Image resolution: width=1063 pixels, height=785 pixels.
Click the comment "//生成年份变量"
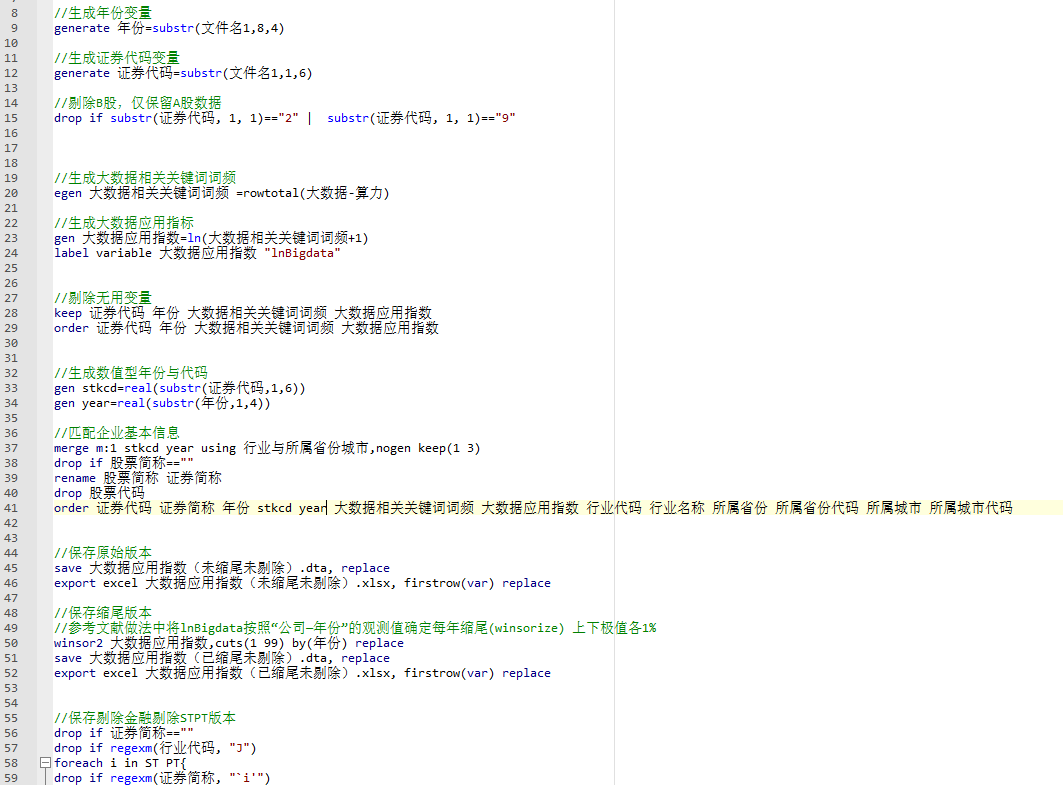[x=103, y=13]
